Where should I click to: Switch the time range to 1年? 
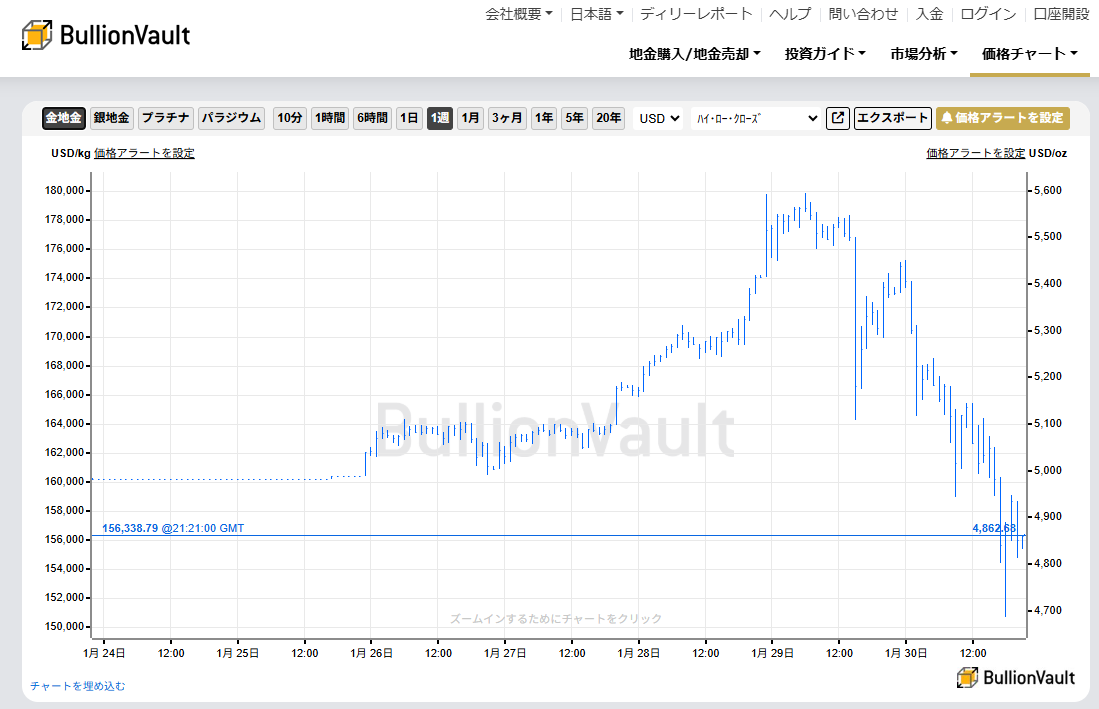pos(543,118)
